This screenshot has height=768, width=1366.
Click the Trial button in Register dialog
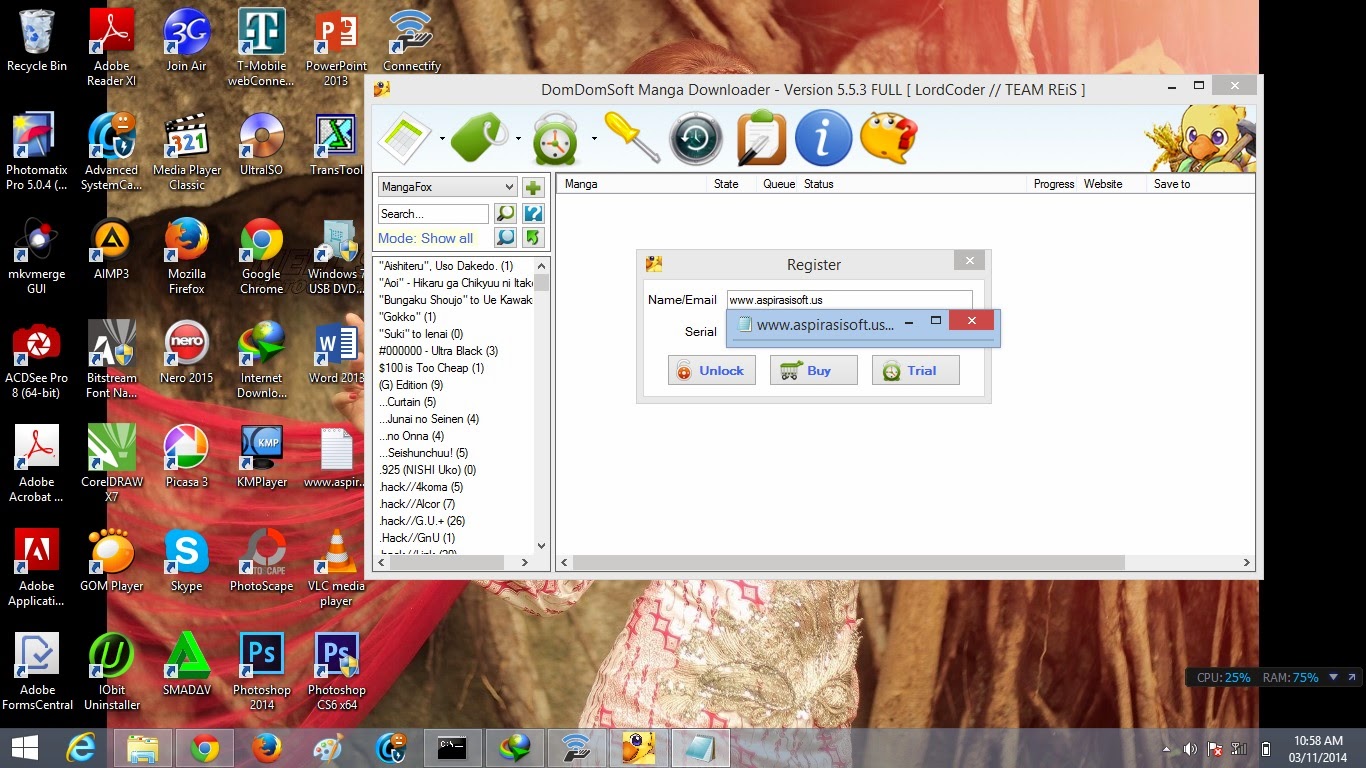915,370
